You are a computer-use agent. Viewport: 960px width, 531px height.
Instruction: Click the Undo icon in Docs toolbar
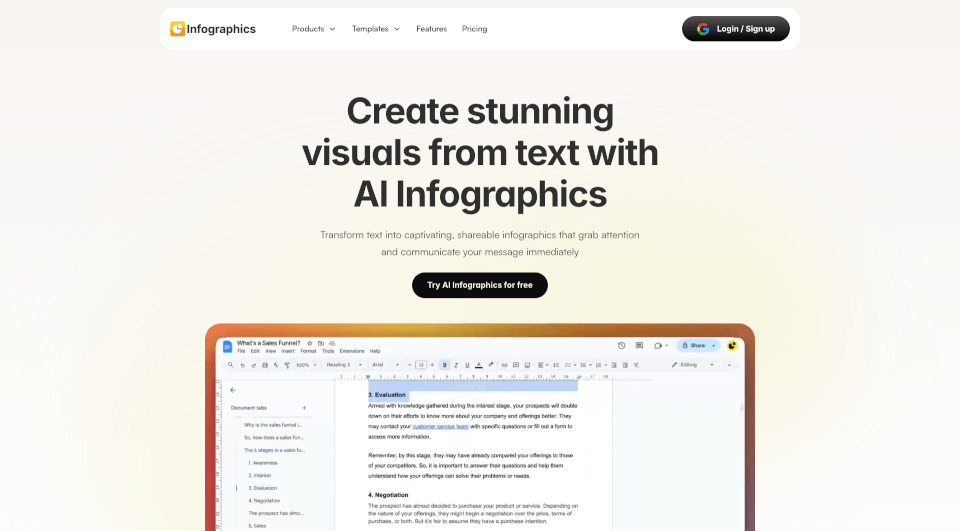pyautogui.click(x=242, y=366)
